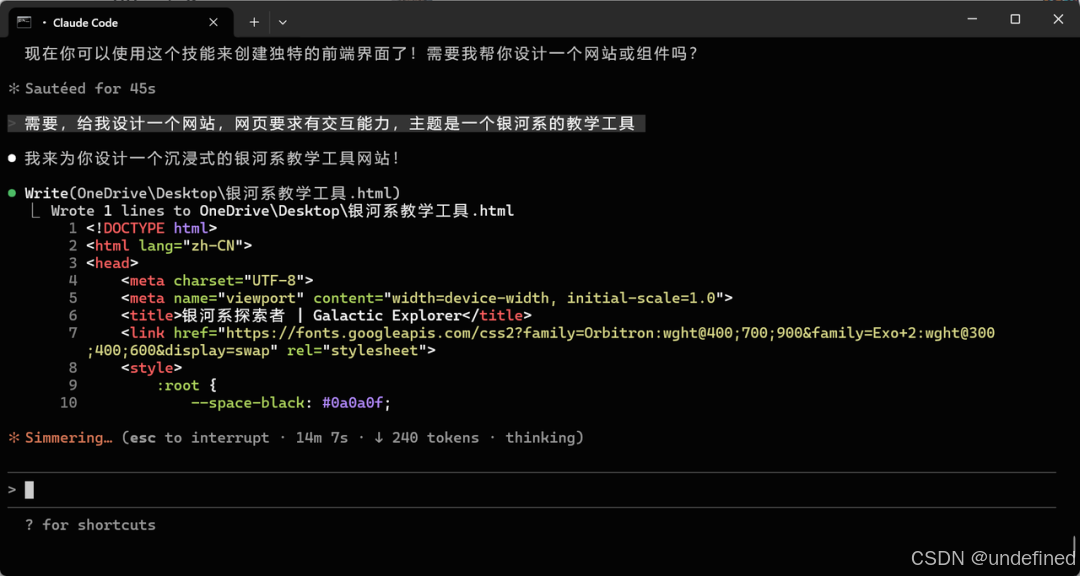Click the '14m 7s' elapsed time
The image size is (1080, 576).
click(x=322, y=438)
